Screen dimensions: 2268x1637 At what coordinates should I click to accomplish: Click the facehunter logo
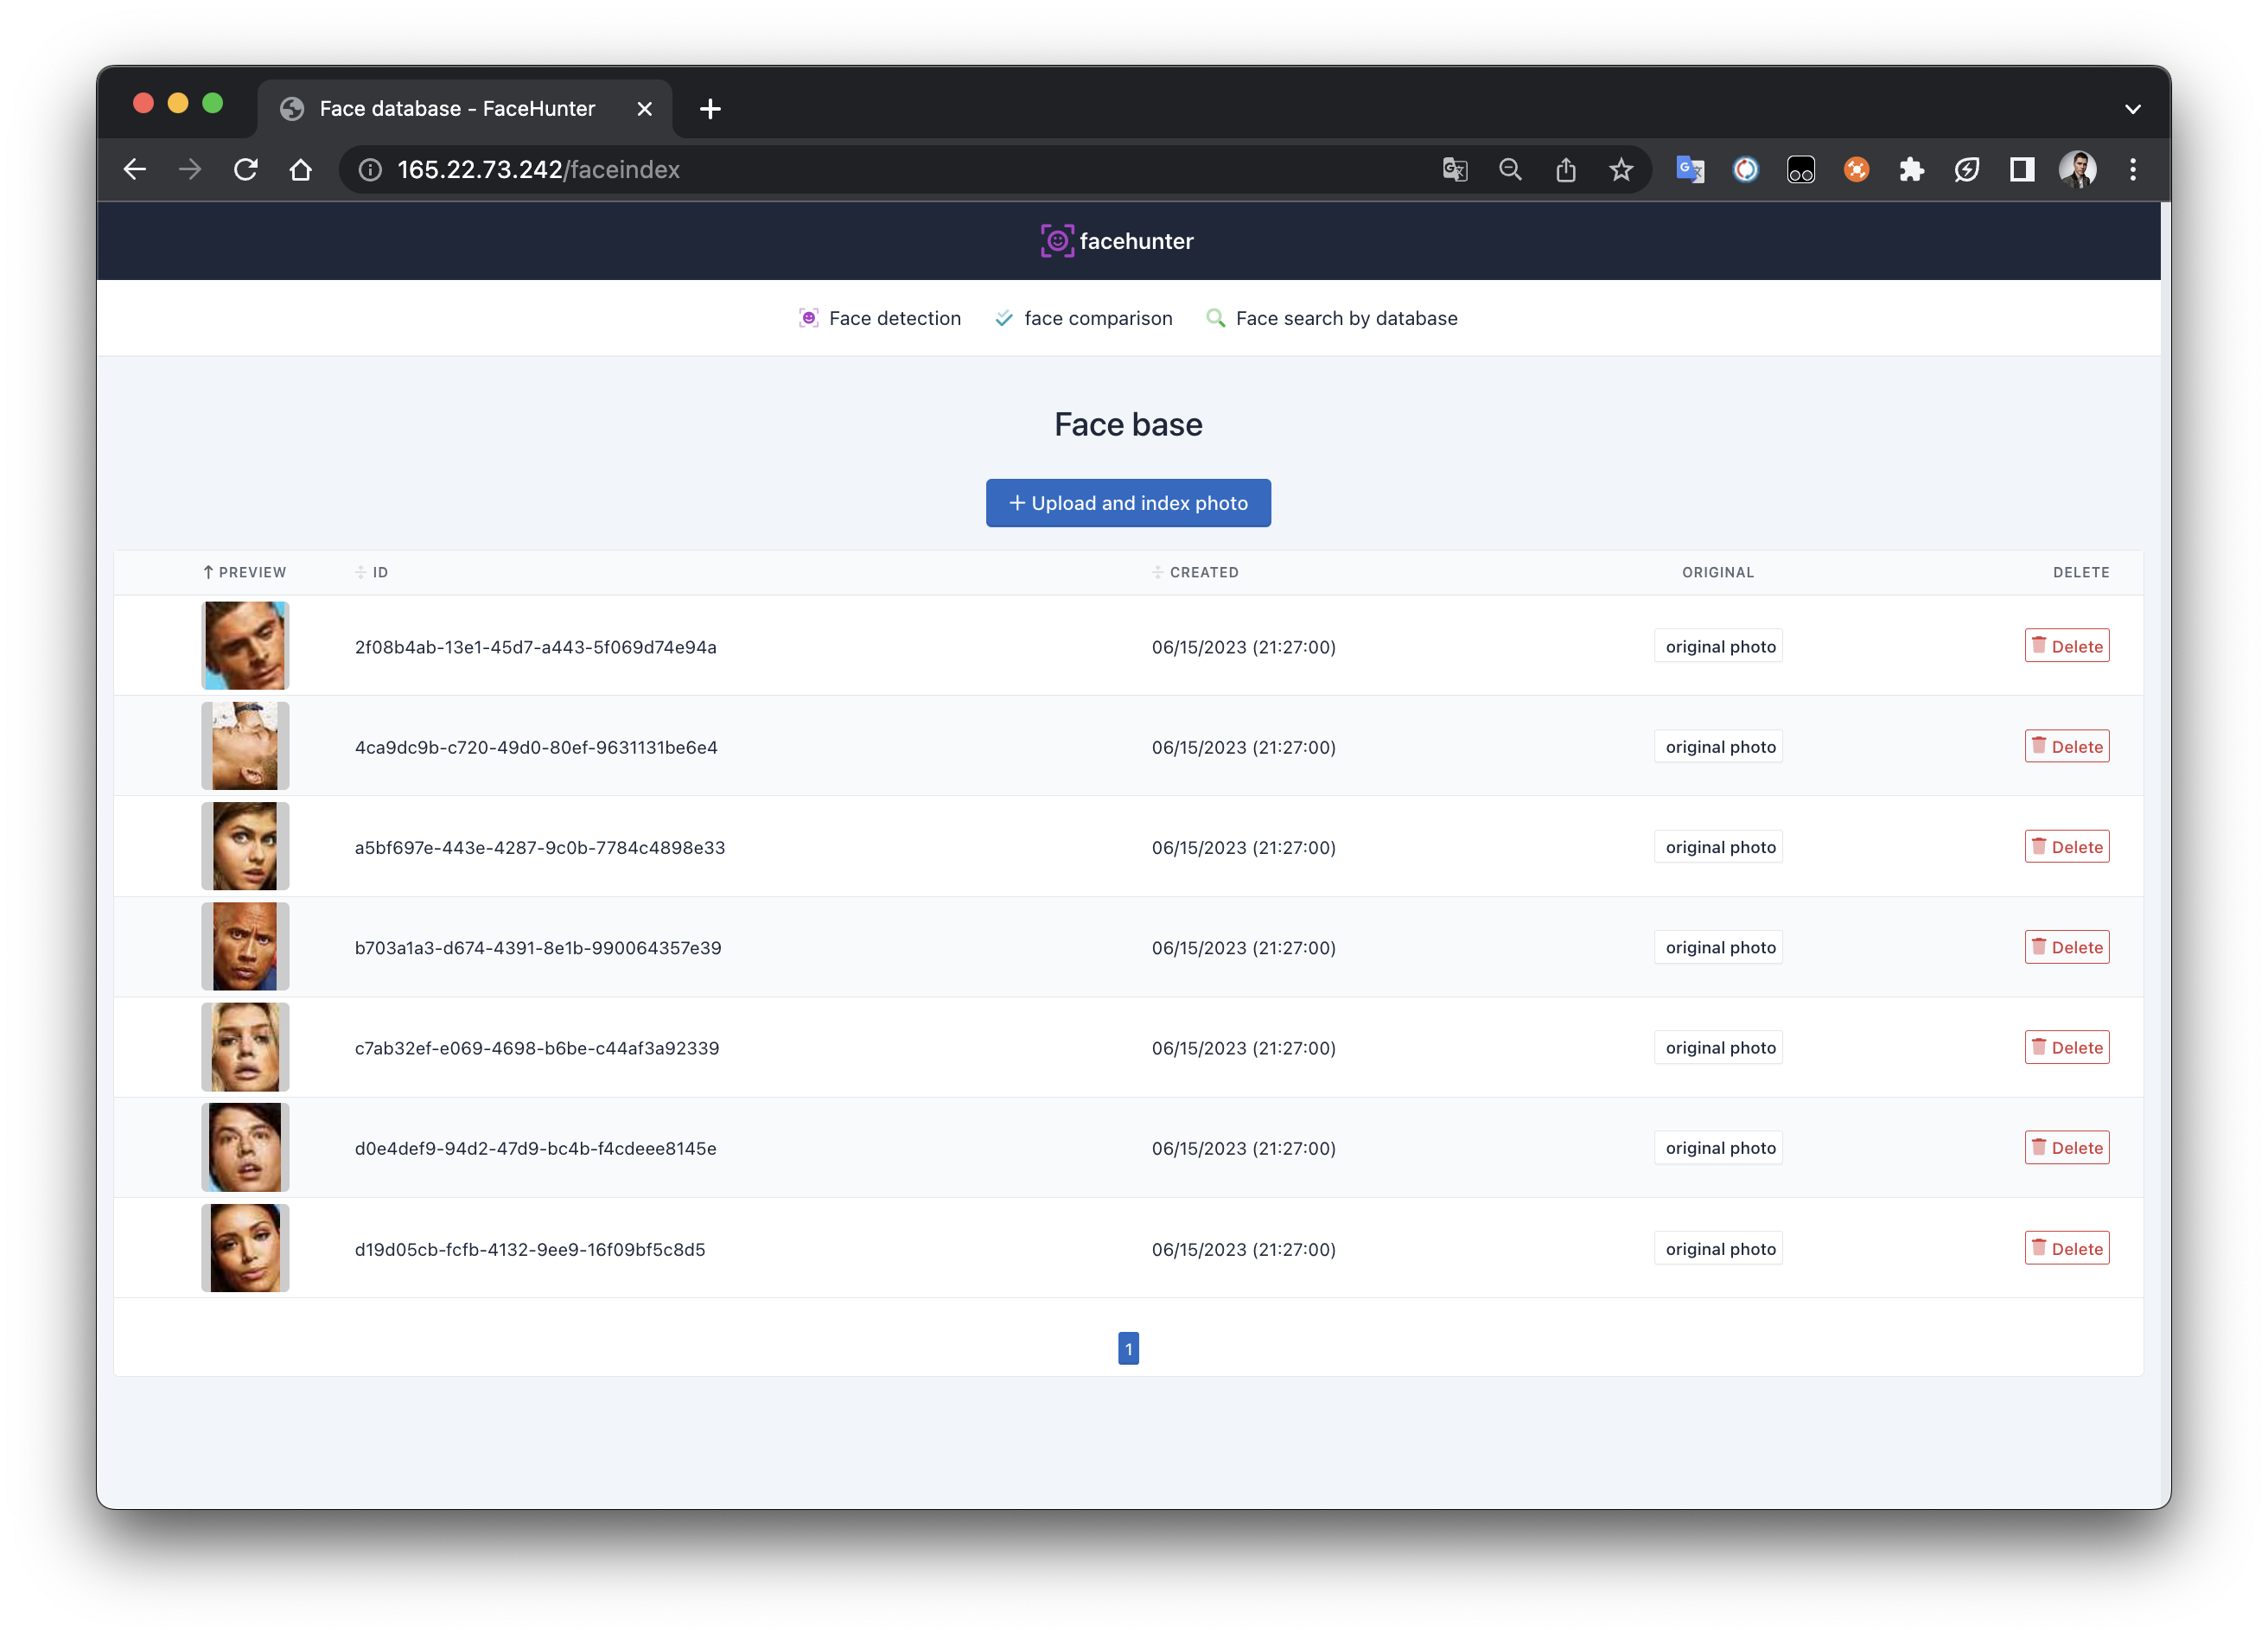click(x=1117, y=241)
